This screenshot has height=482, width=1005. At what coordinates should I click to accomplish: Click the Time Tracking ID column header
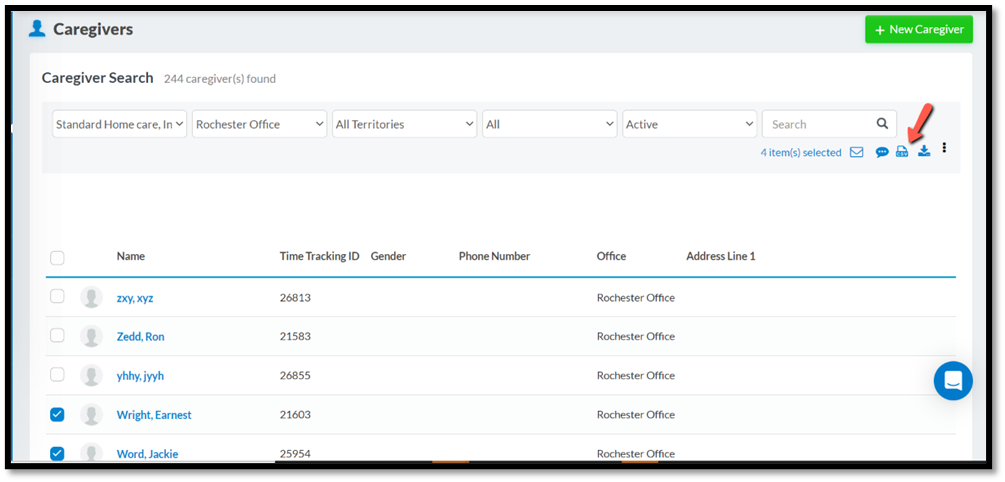coord(319,257)
